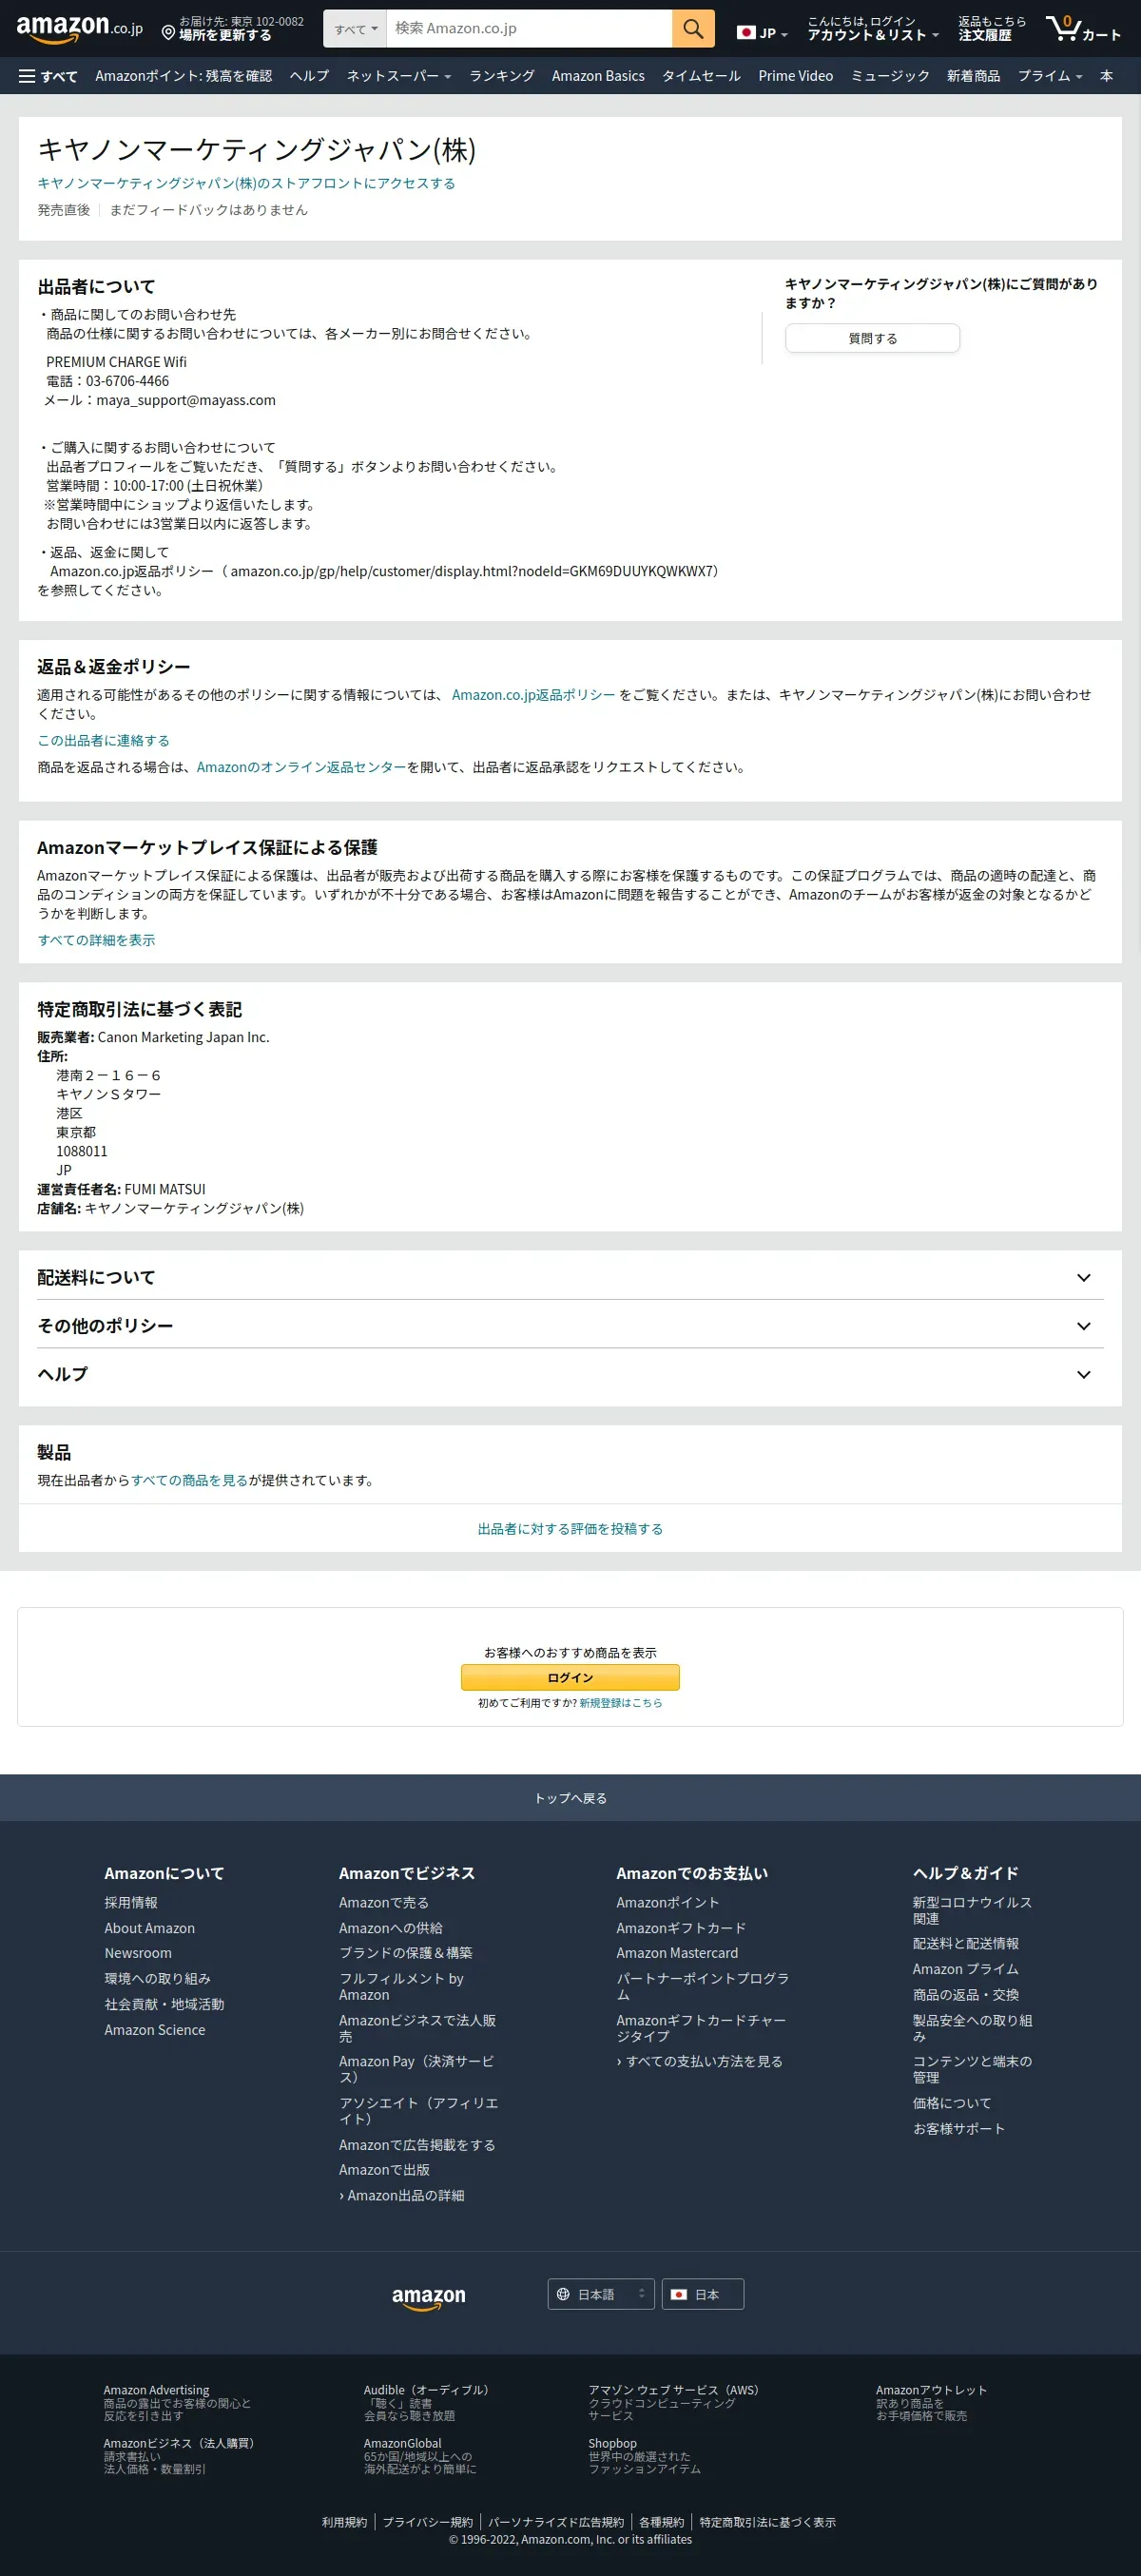Open Amazon出品の詳細 footer link
This screenshot has width=1141, height=2576.
tap(401, 2195)
